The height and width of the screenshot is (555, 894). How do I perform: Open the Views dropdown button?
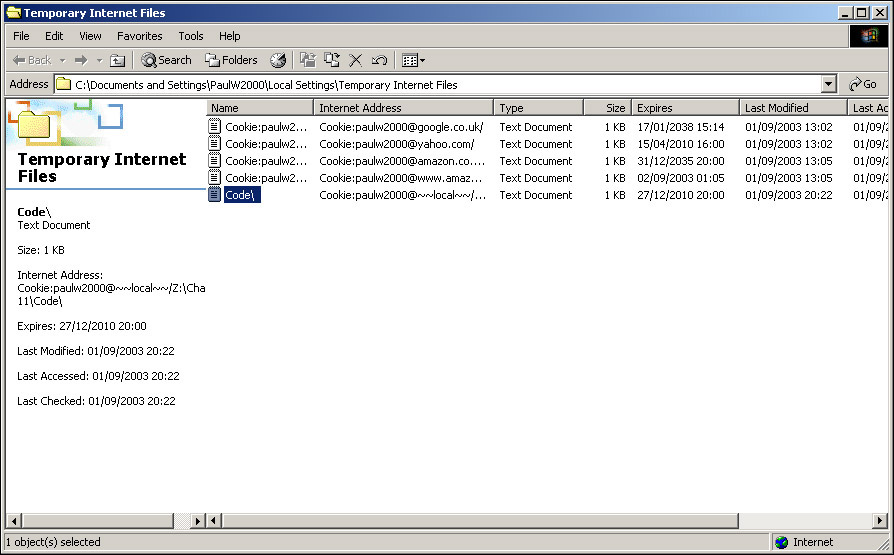pyautogui.click(x=413, y=60)
